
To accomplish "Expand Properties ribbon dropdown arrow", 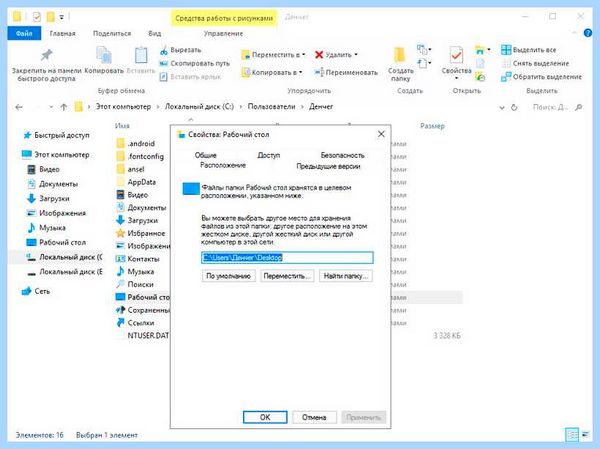I will point(456,78).
